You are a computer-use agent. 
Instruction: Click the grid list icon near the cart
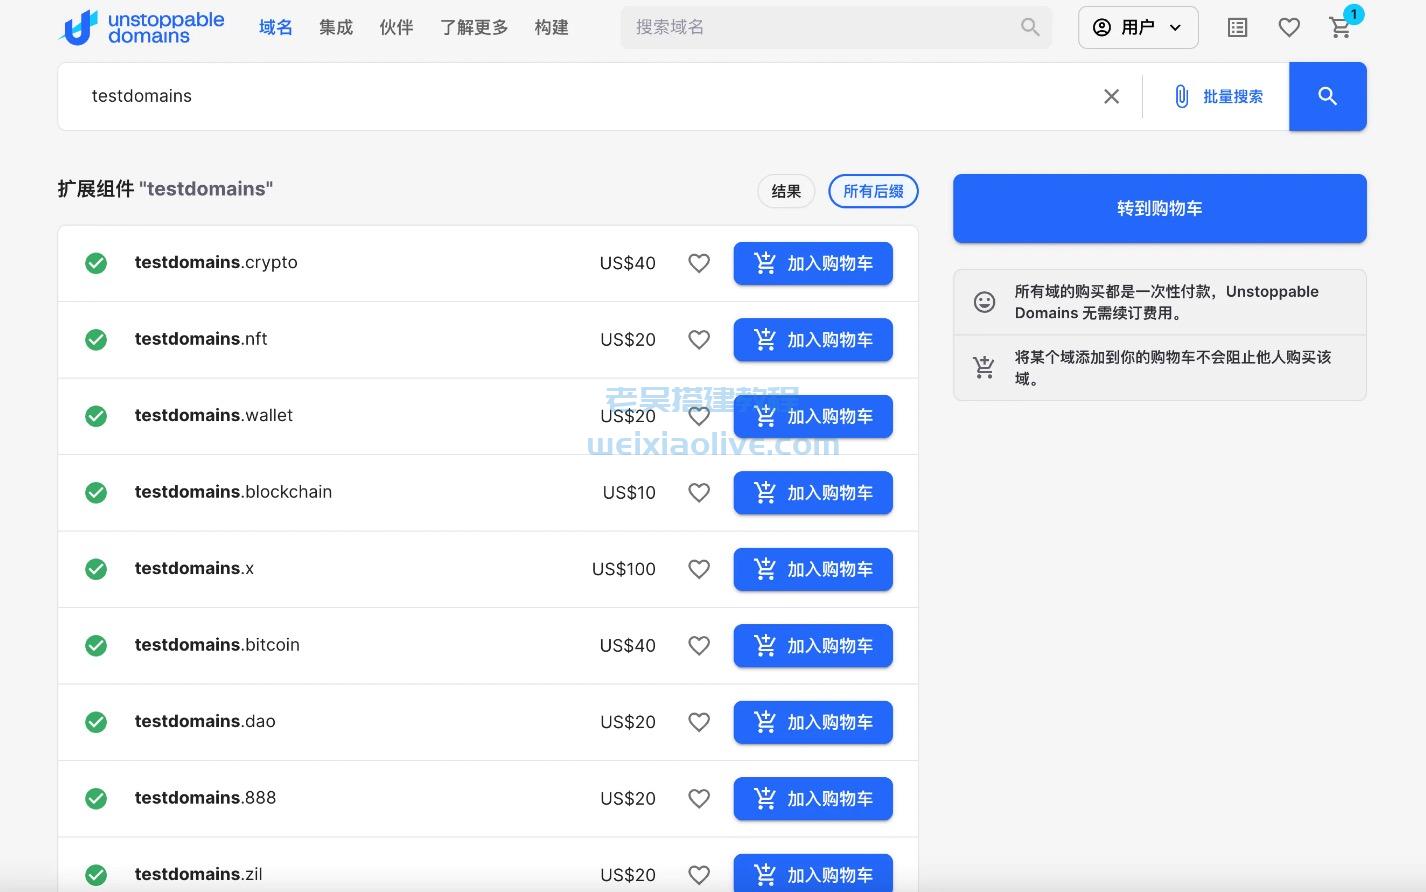[x=1237, y=27]
